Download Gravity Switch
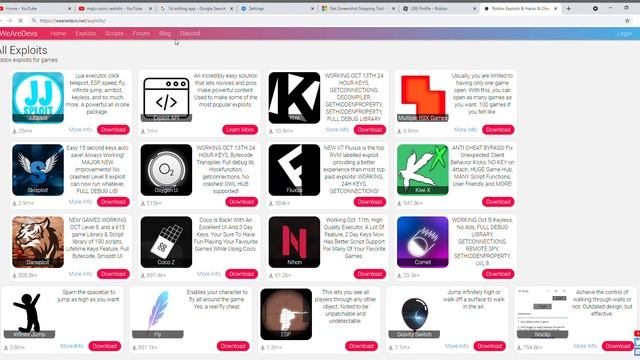The width and height of the screenshot is (640, 360). coord(489,346)
